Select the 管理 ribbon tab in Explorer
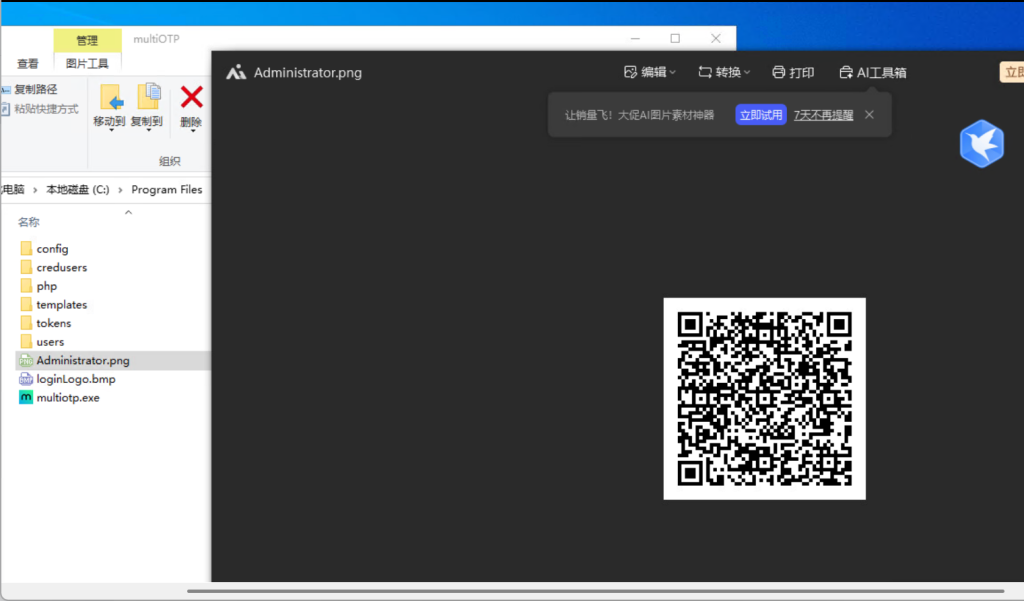 [x=87, y=41]
